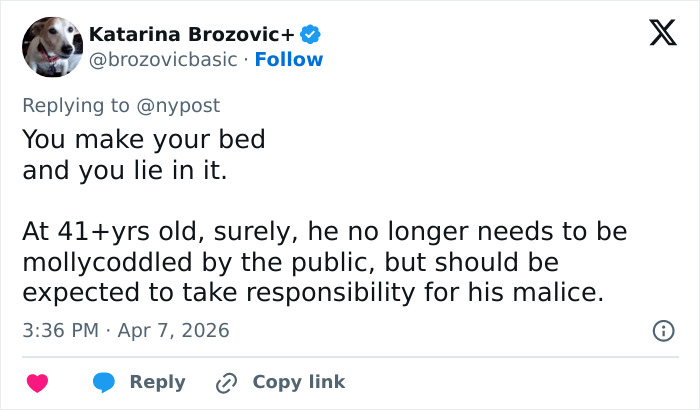Click the paragraph starting "At 41+yrs old"
Image resolution: width=700 pixels, height=410 pixels.
coord(324,263)
